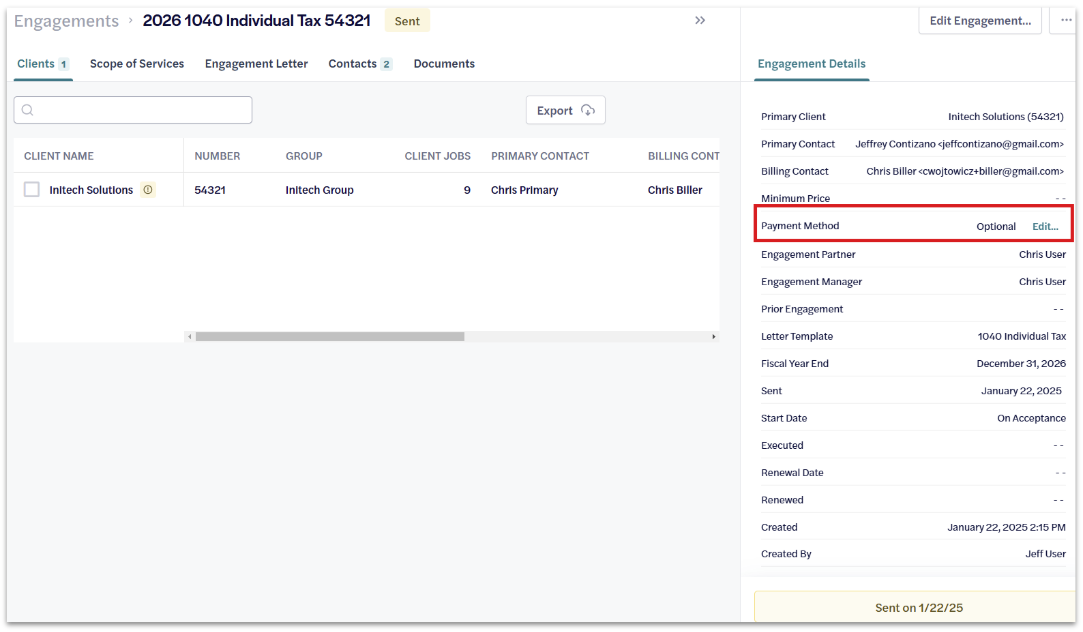
Task: Sort by the Group column header
Action: coord(304,156)
